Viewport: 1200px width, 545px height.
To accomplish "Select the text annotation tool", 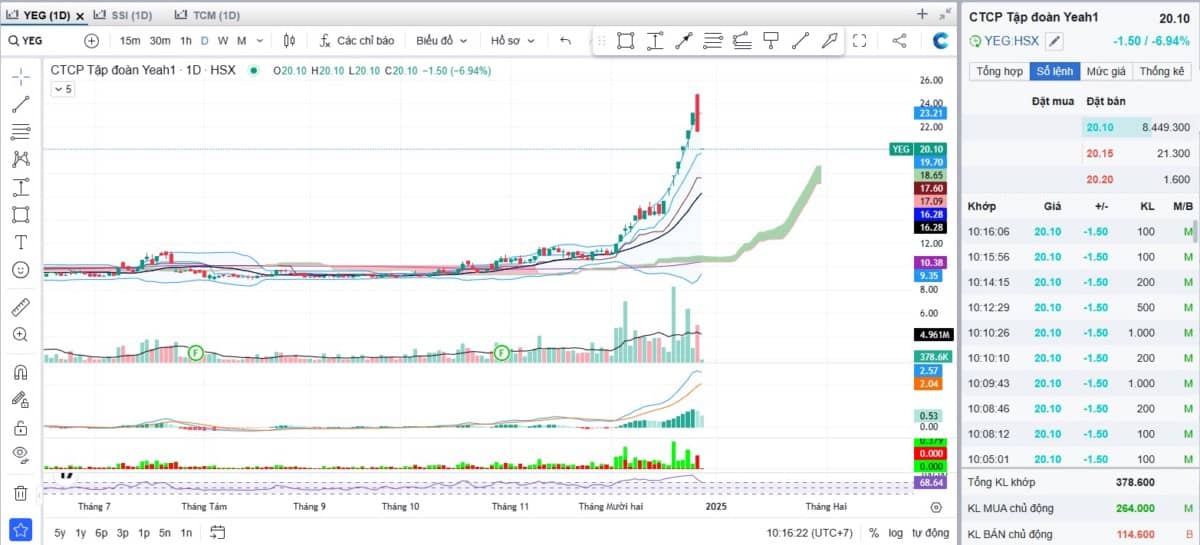I will pyautogui.click(x=20, y=242).
